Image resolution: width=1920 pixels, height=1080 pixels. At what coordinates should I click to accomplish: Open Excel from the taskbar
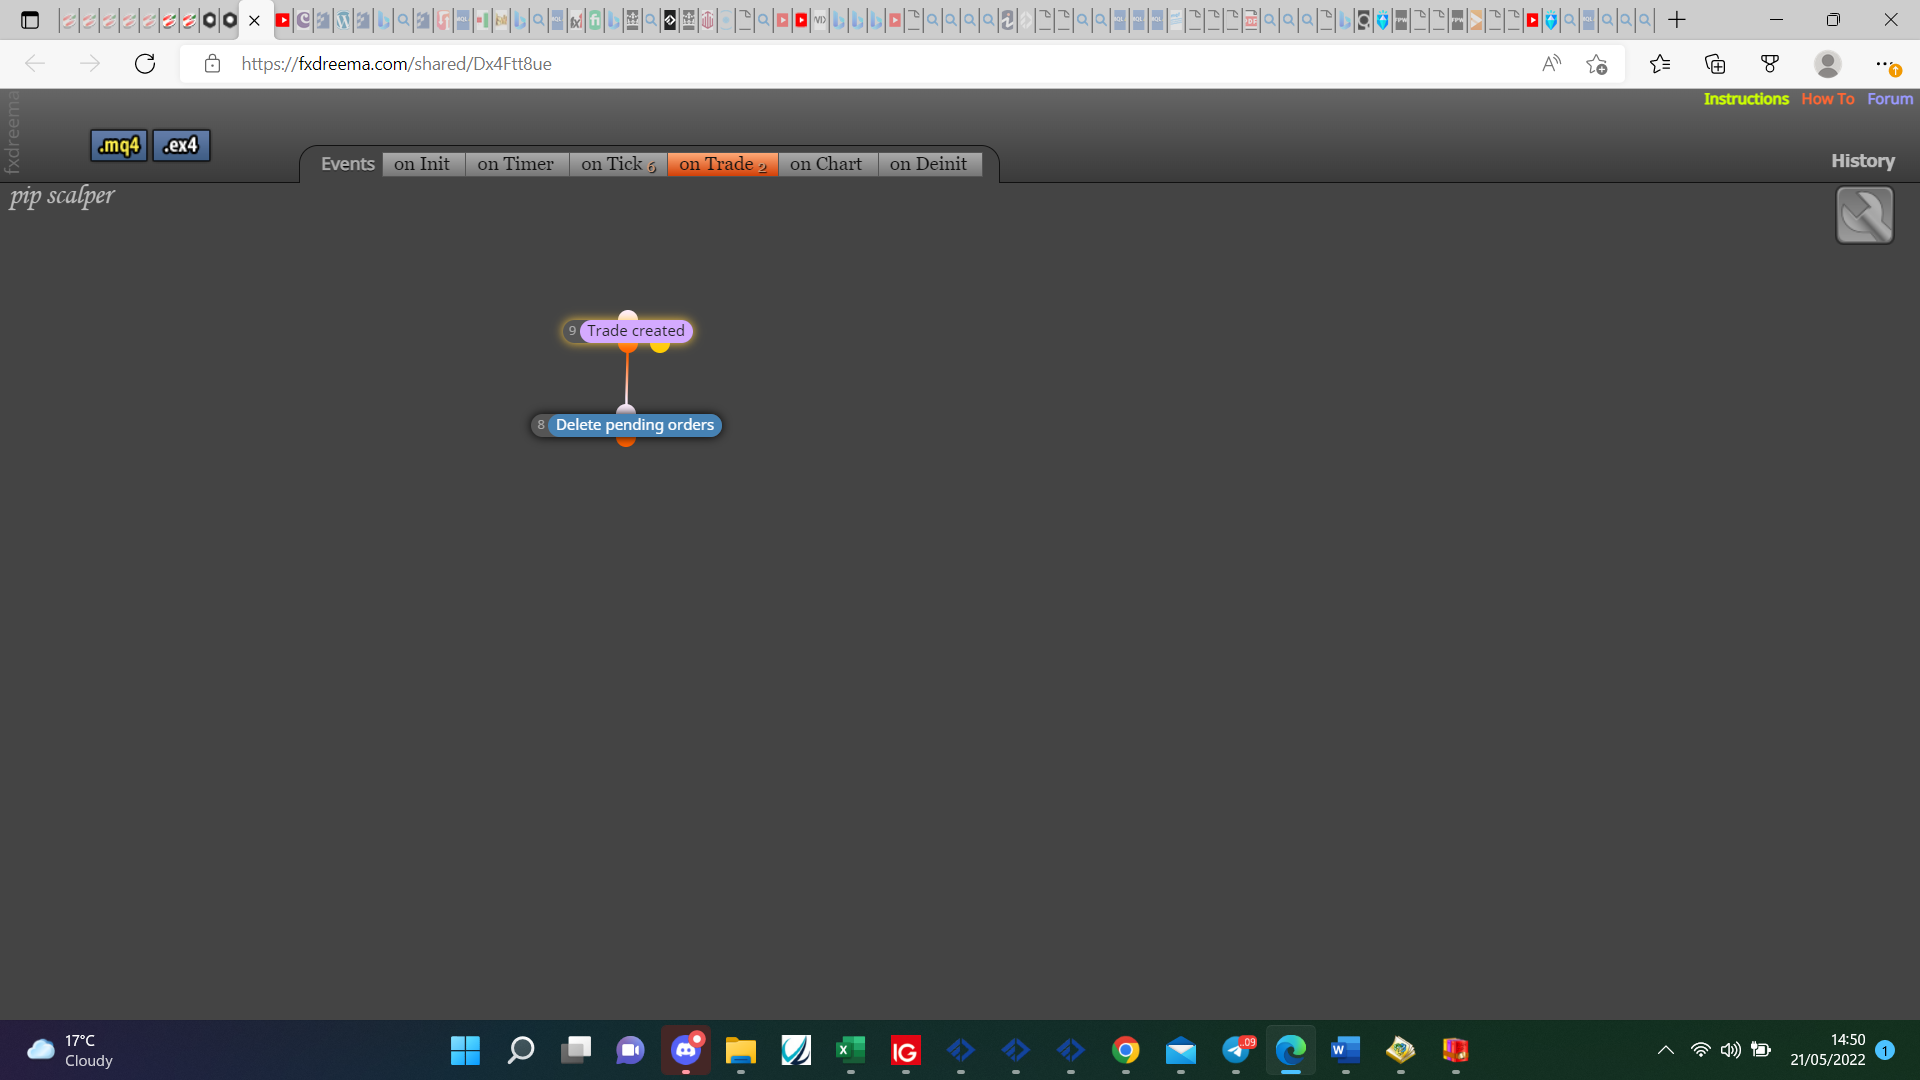[850, 1050]
